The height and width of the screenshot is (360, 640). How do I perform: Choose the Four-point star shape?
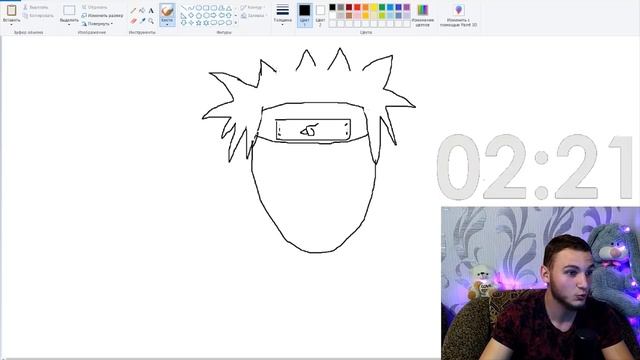click(x=191, y=22)
